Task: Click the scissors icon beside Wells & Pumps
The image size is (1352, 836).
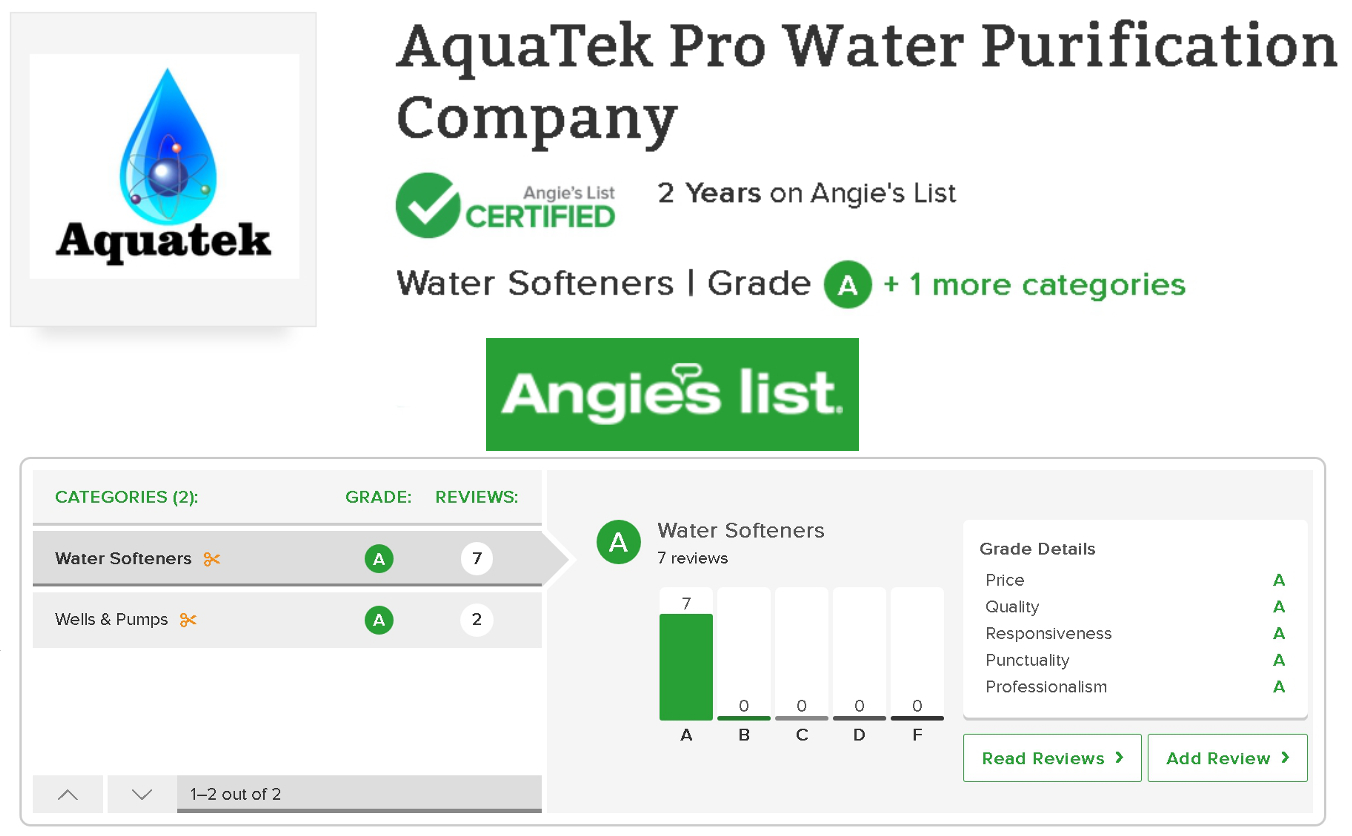Action: click(x=188, y=620)
